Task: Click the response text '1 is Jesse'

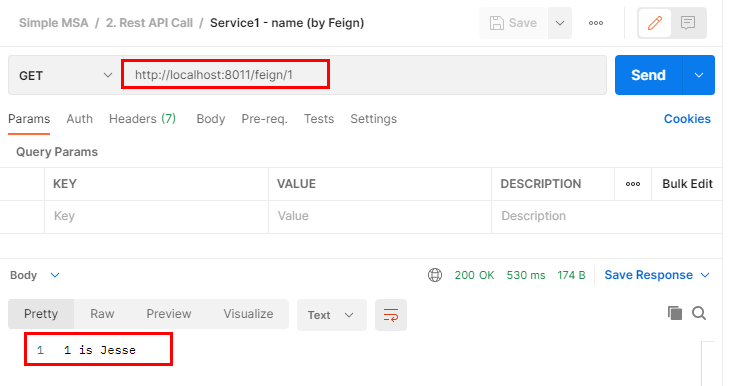Action: 100,350
